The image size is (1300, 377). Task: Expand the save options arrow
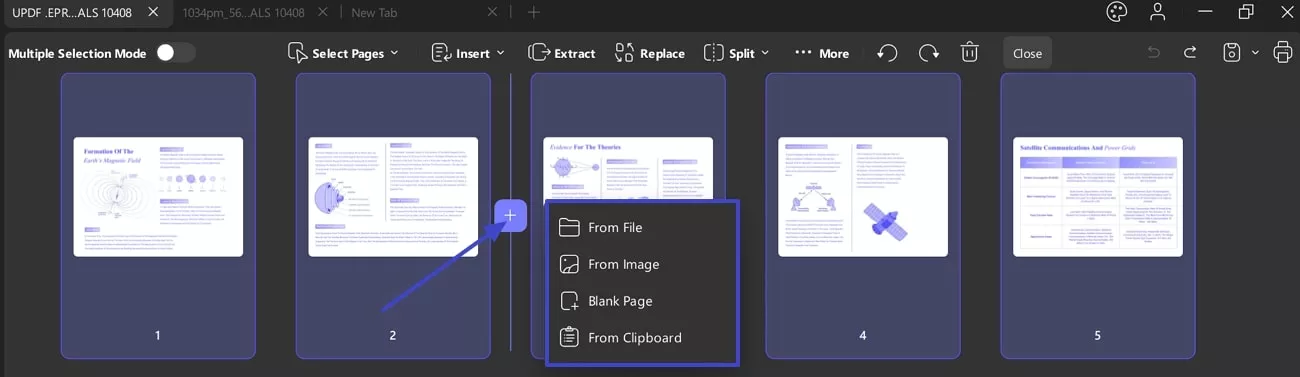point(1255,53)
